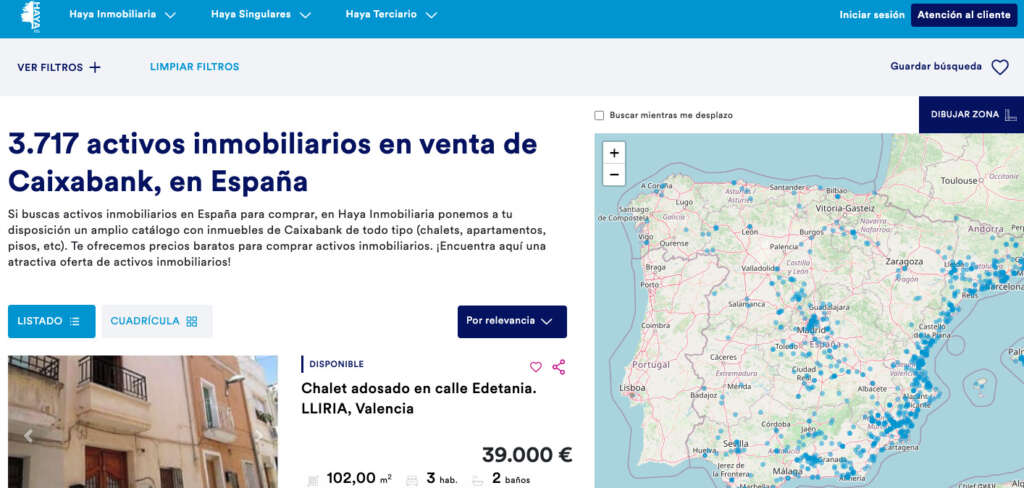The height and width of the screenshot is (488, 1024).
Task: Enable Buscar mientras me desplazo checkbox
Action: [599, 115]
